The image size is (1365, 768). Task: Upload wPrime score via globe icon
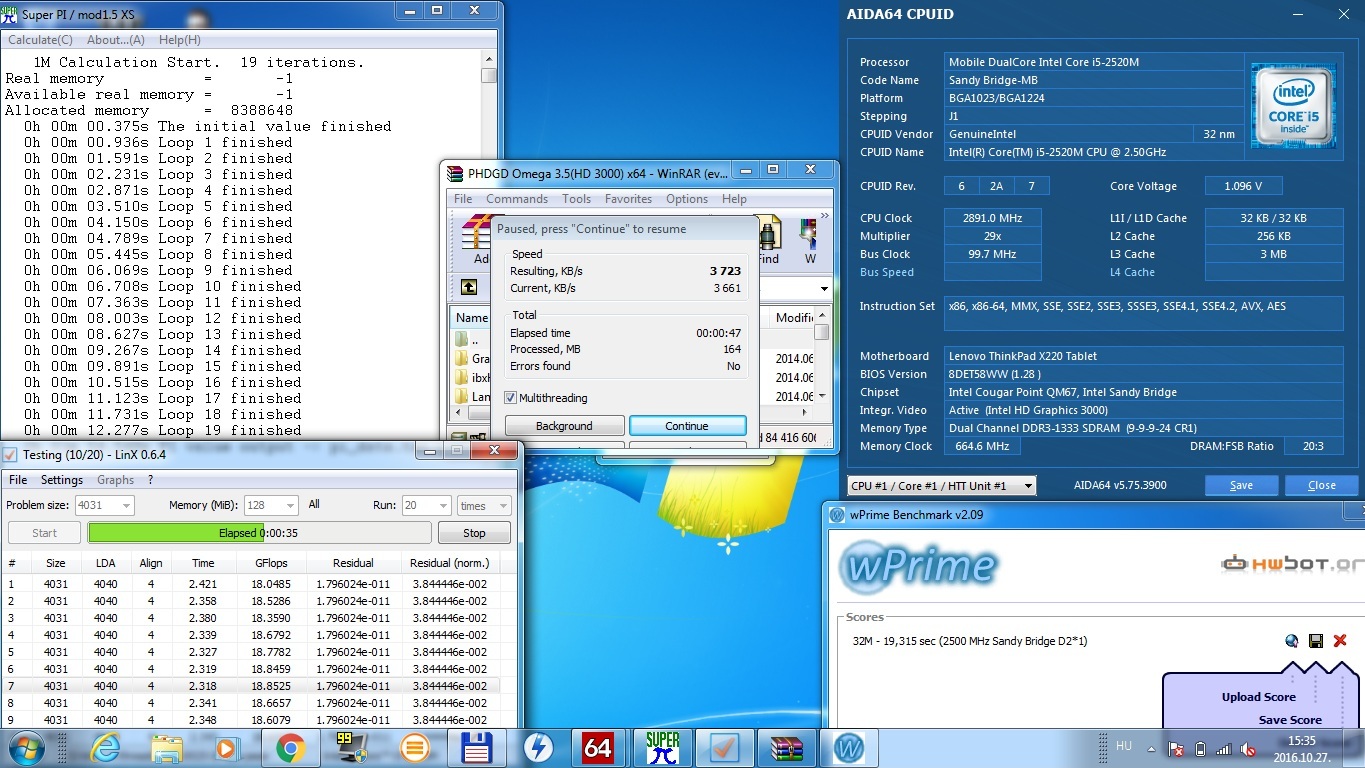(1292, 641)
